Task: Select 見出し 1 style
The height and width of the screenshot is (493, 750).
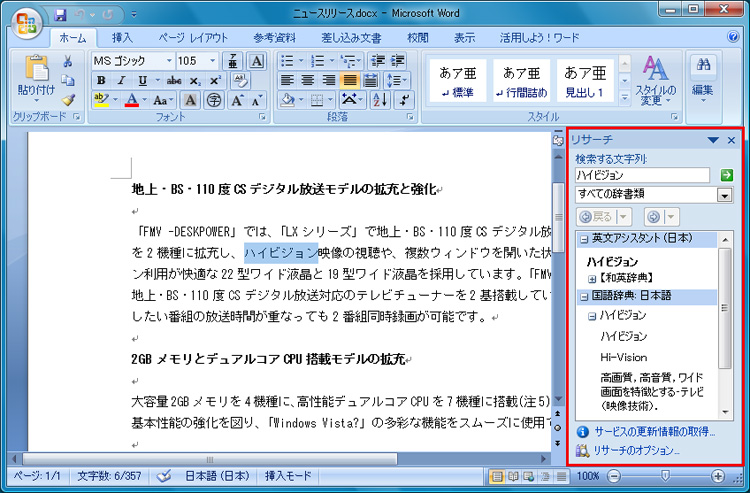Action: coord(585,80)
